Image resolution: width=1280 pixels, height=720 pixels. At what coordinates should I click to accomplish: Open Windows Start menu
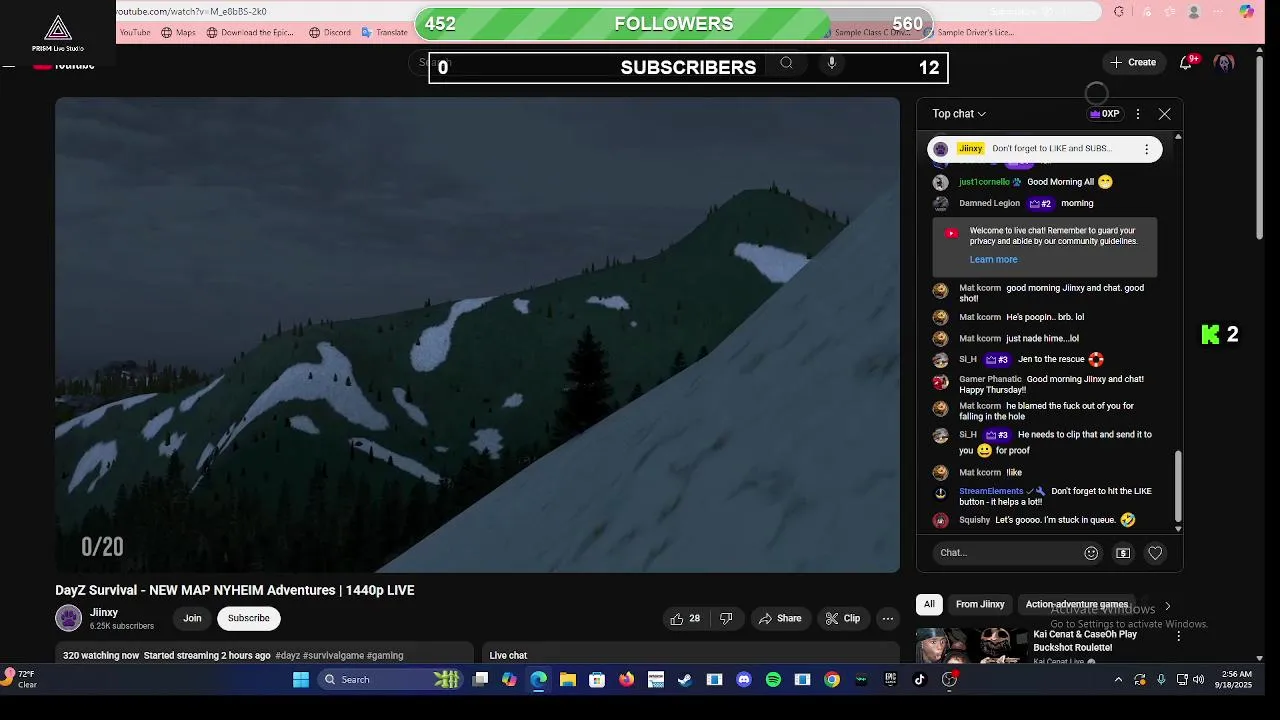click(301, 680)
